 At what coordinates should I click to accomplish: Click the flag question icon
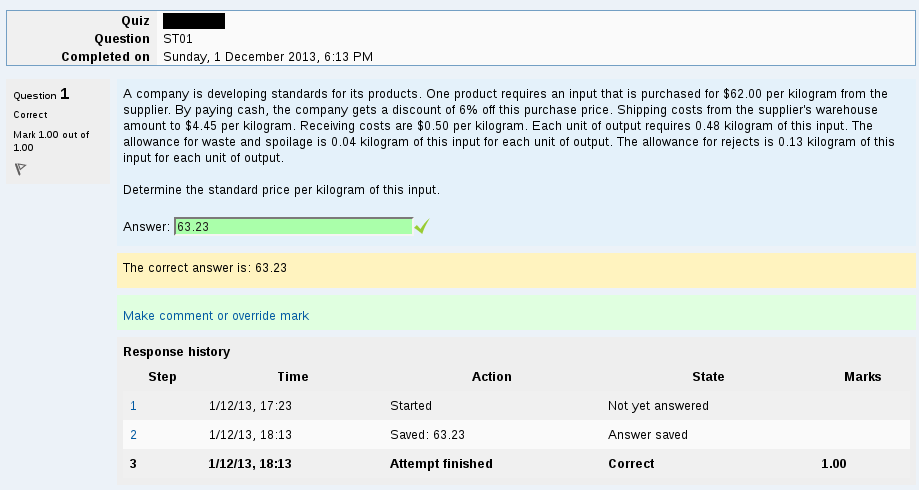pyautogui.click(x=21, y=169)
